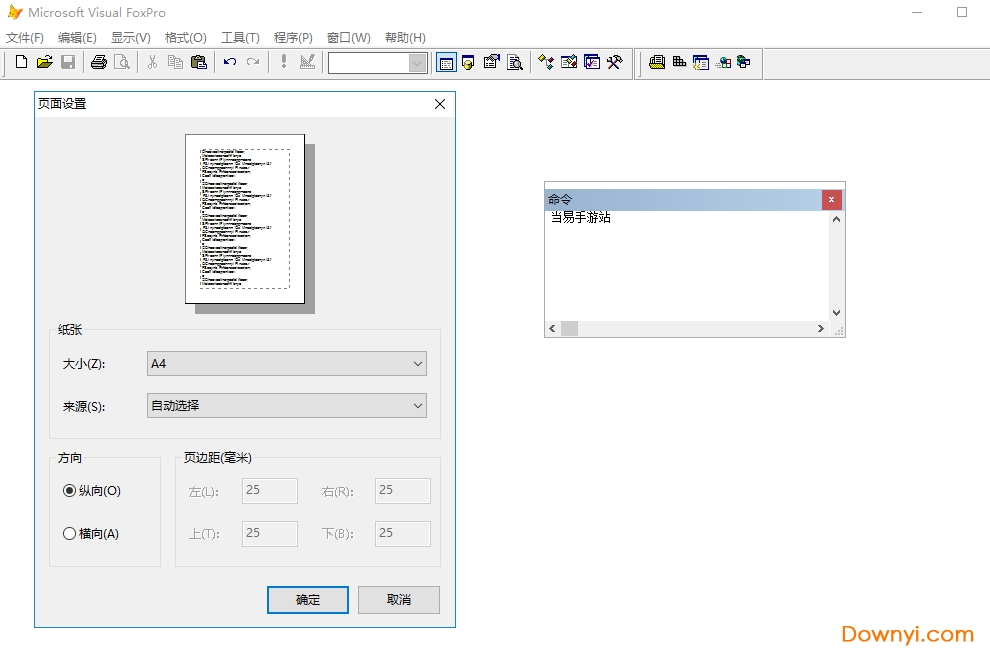Viewport: 990px width, 658px height.
Task: Expand the 大小 paper size dropdown
Action: click(286, 364)
